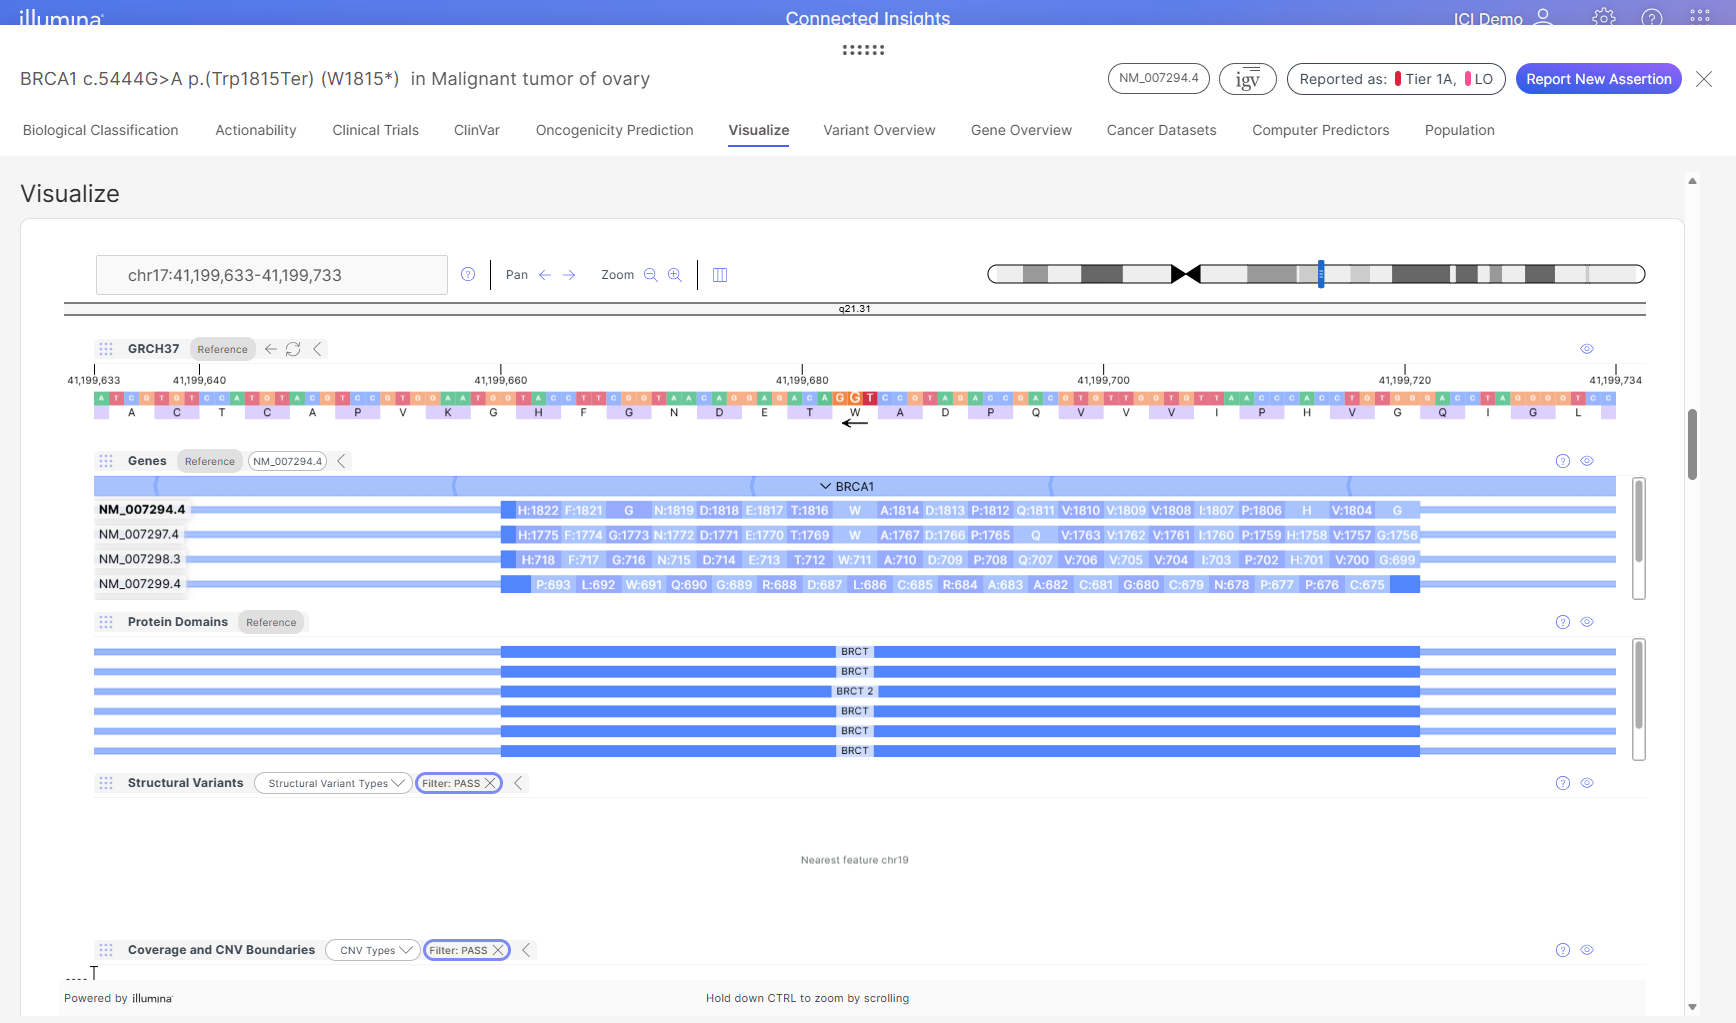
Task: Click the column layout icon beside Zoom
Action: click(720, 275)
